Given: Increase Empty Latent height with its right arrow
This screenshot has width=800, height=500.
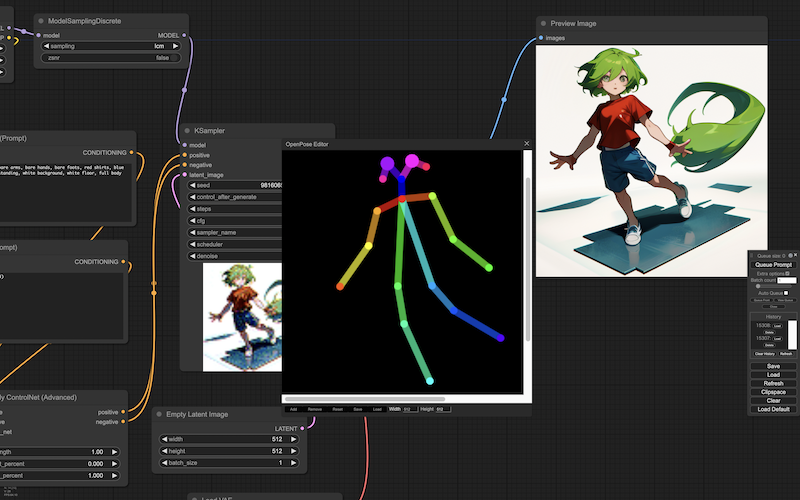Looking at the screenshot, I should point(293,451).
